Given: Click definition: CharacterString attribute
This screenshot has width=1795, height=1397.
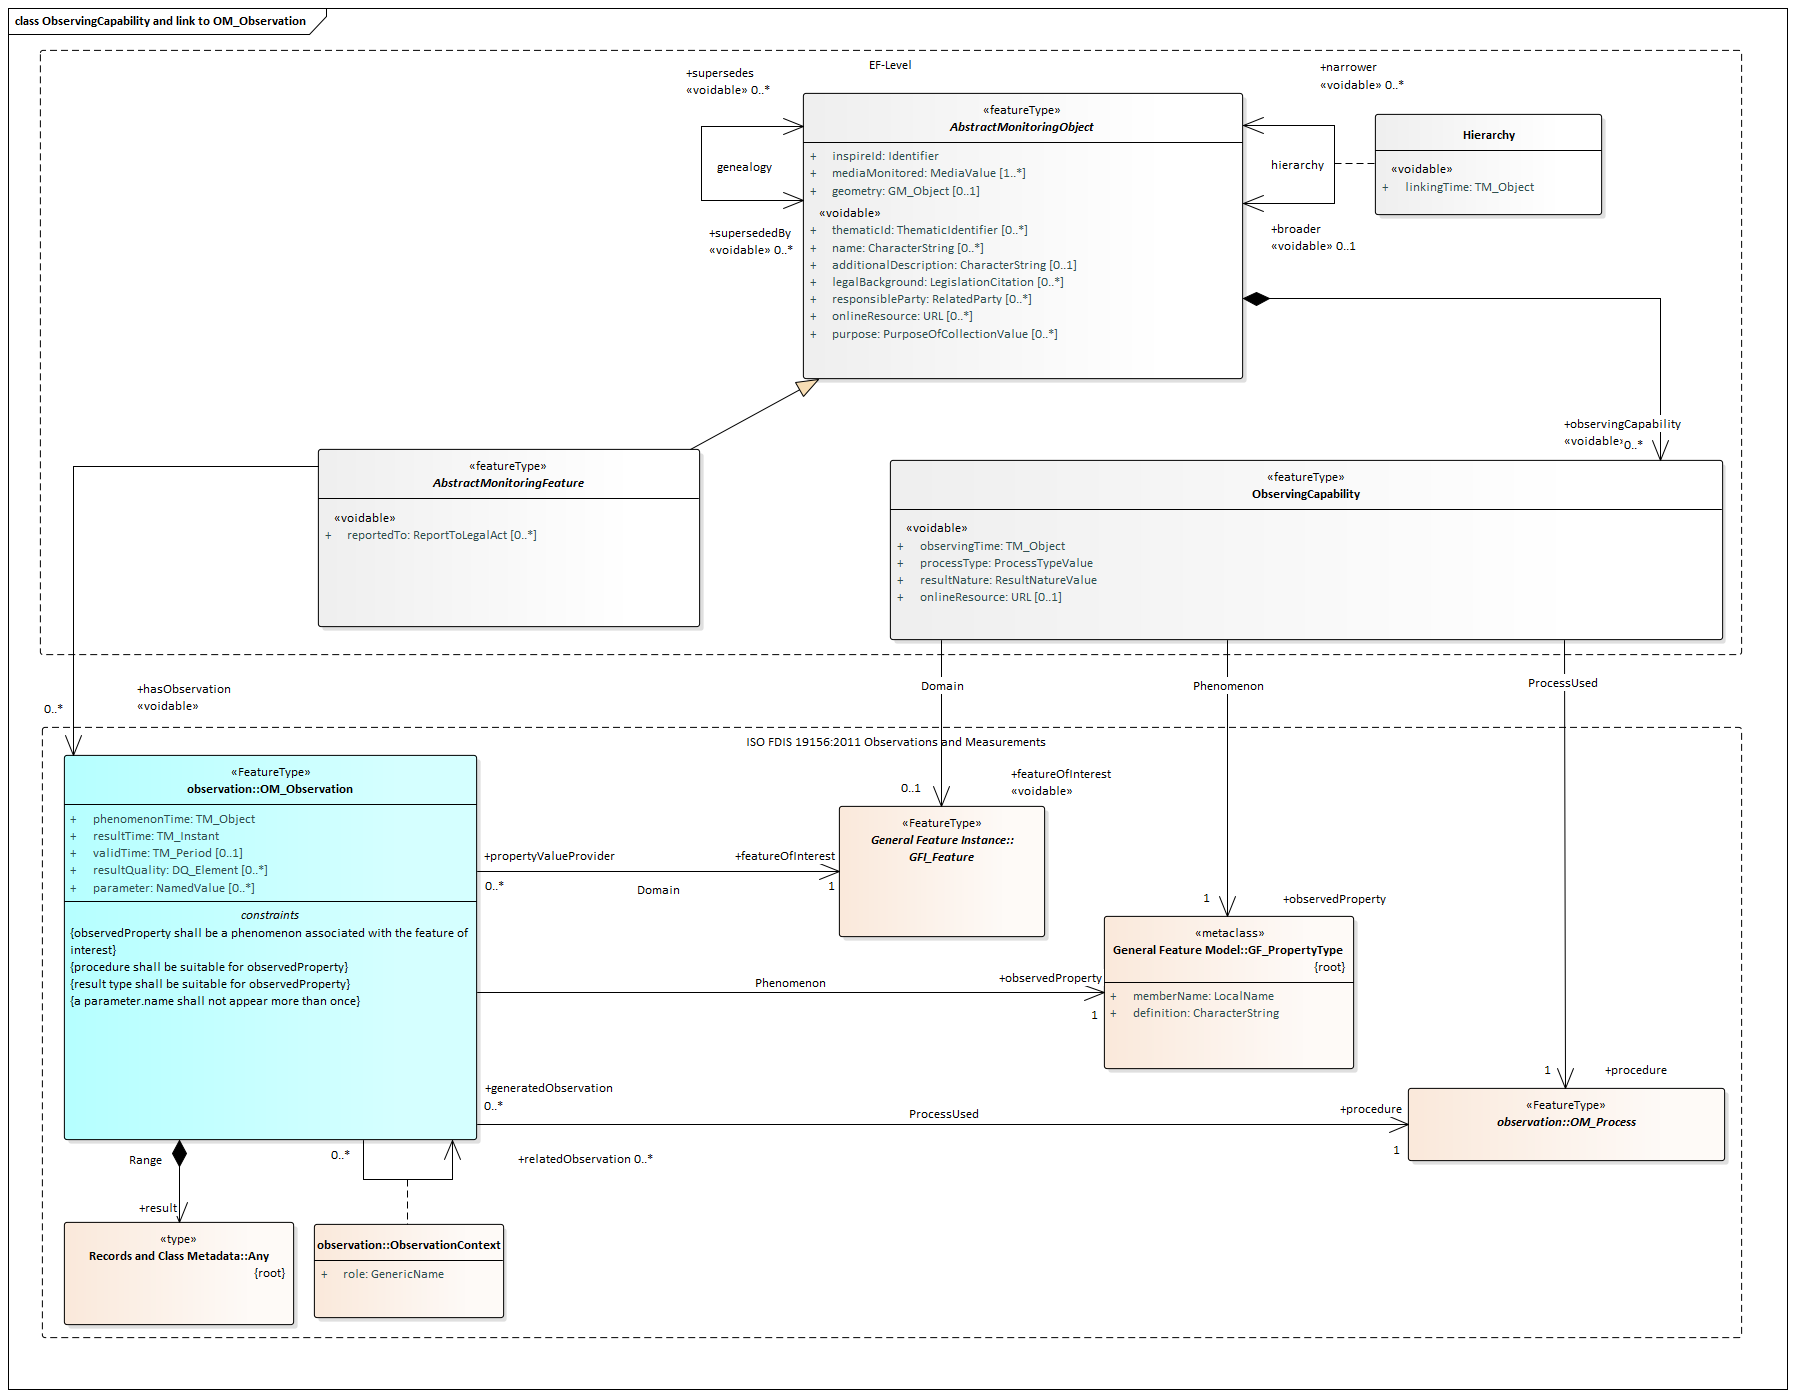Looking at the screenshot, I should pos(1205,1013).
